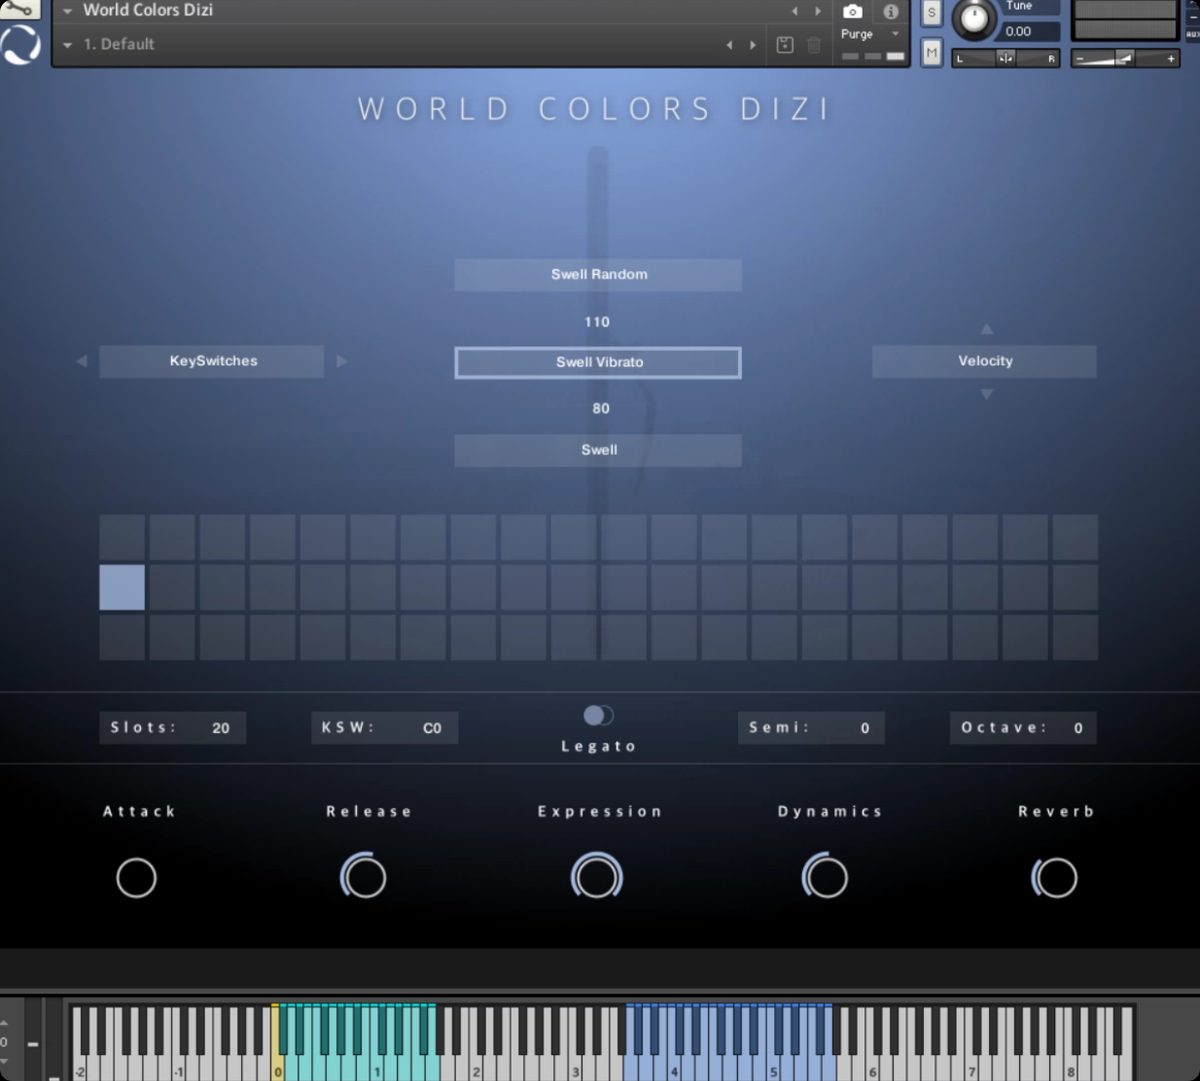
Task: Click the tune value field showing 0.00
Action: (1030, 32)
